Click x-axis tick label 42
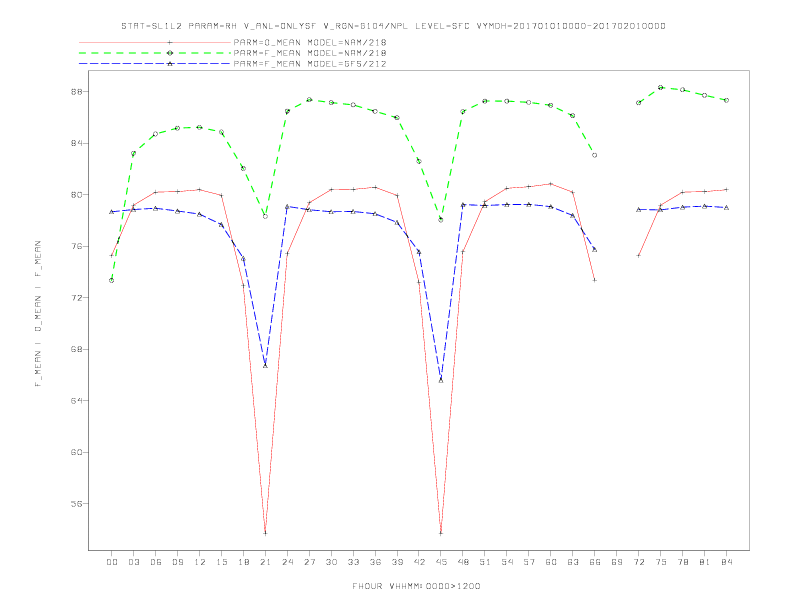This screenshot has width=792, height=612. click(x=419, y=562)
